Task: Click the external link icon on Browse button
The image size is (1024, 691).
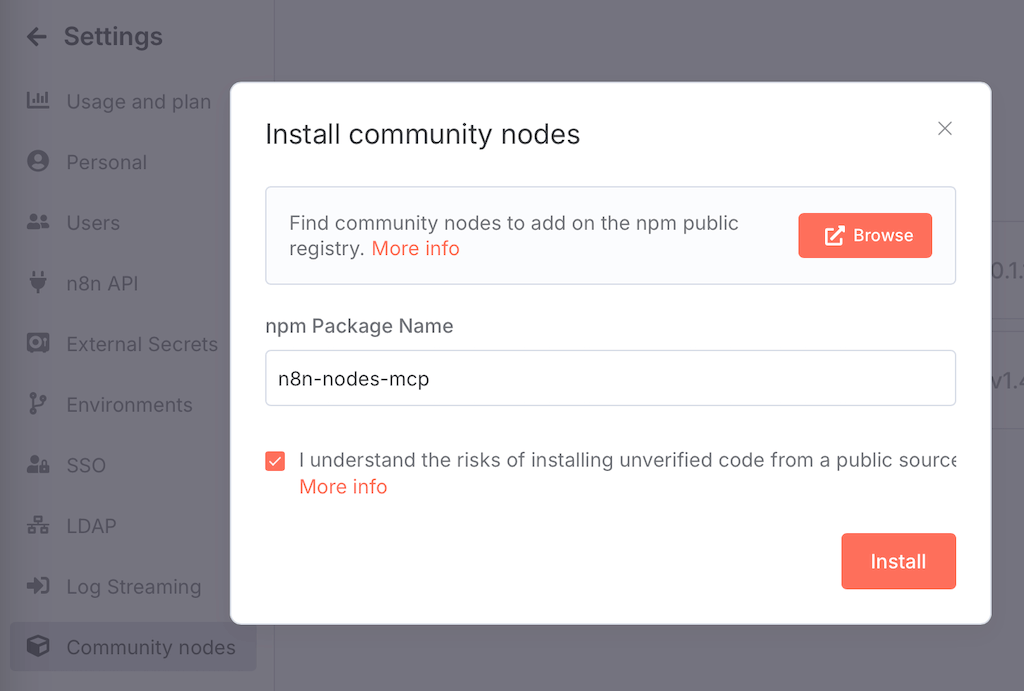Action: click(834, 236)
